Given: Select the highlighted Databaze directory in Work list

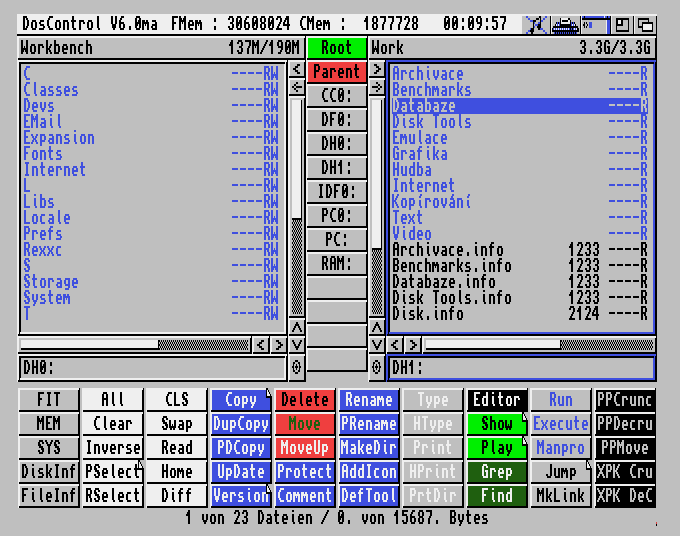Looking at the screenshot, I should 520,106.
